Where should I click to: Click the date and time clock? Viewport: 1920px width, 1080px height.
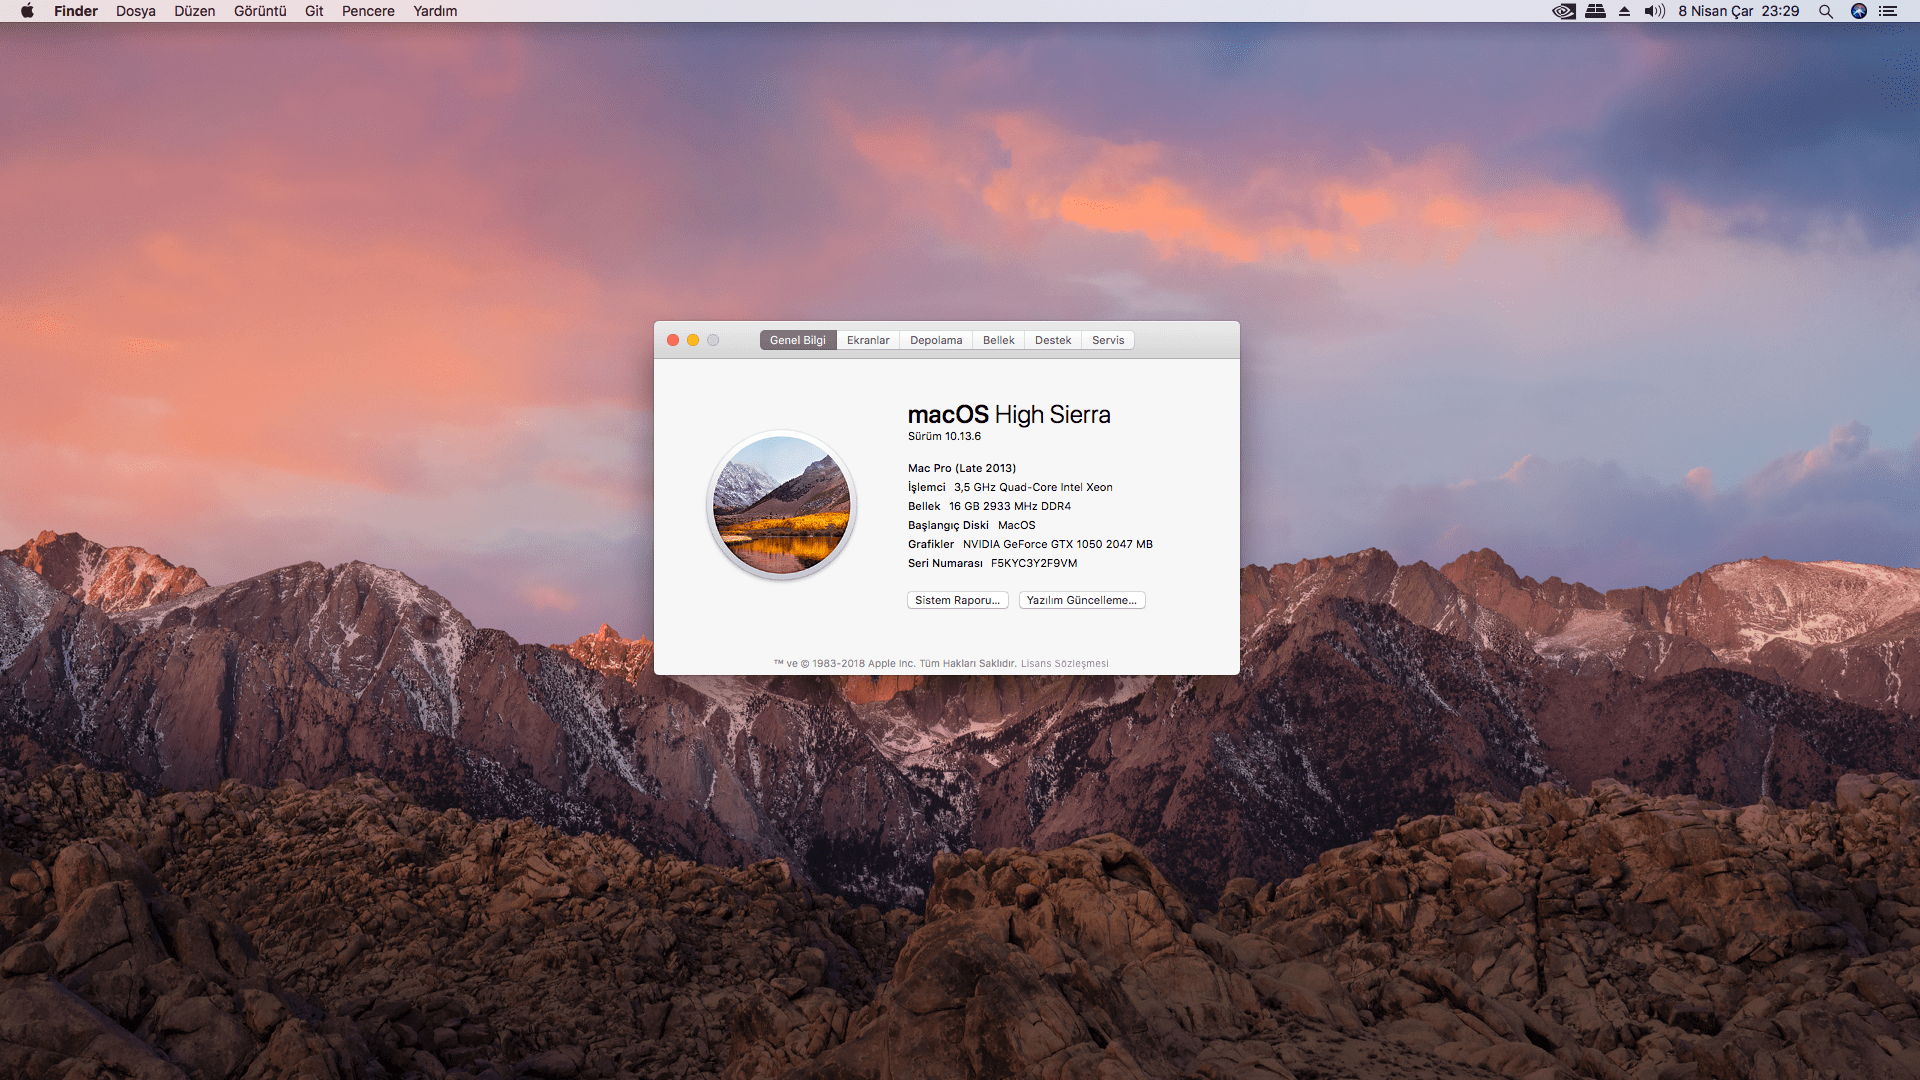point(1738,11)
